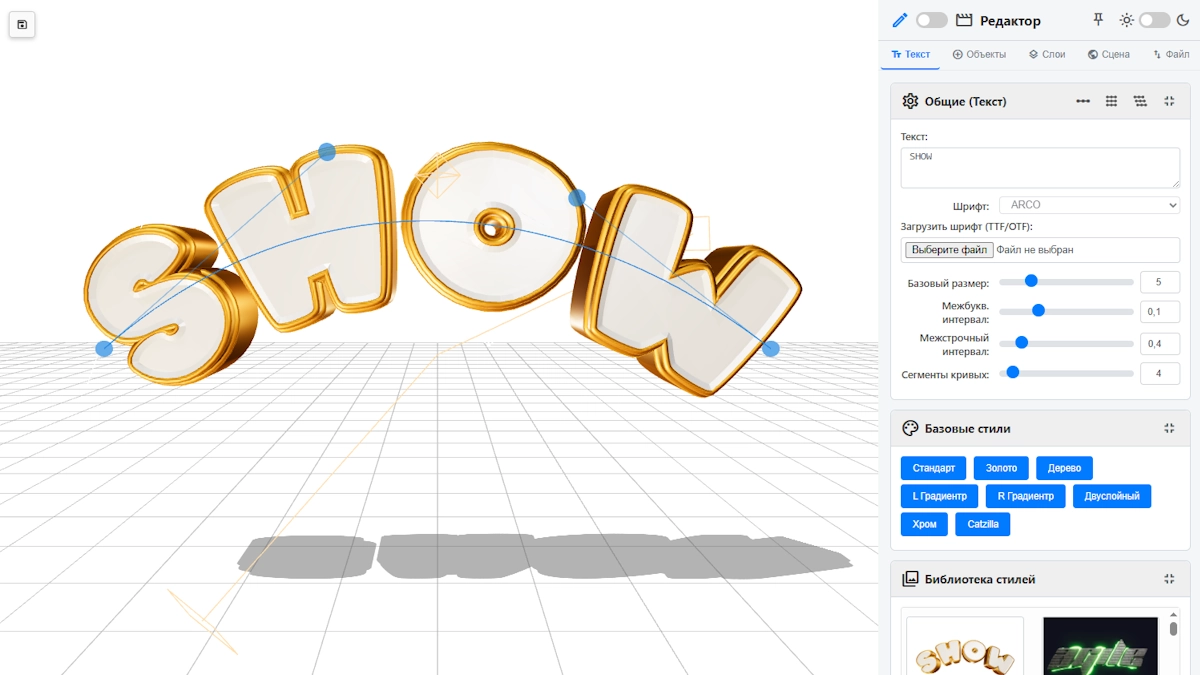The image size is (1200, 675).
Task: Click the save icon in the top-left corner
Action: click(x=22, y=24)
